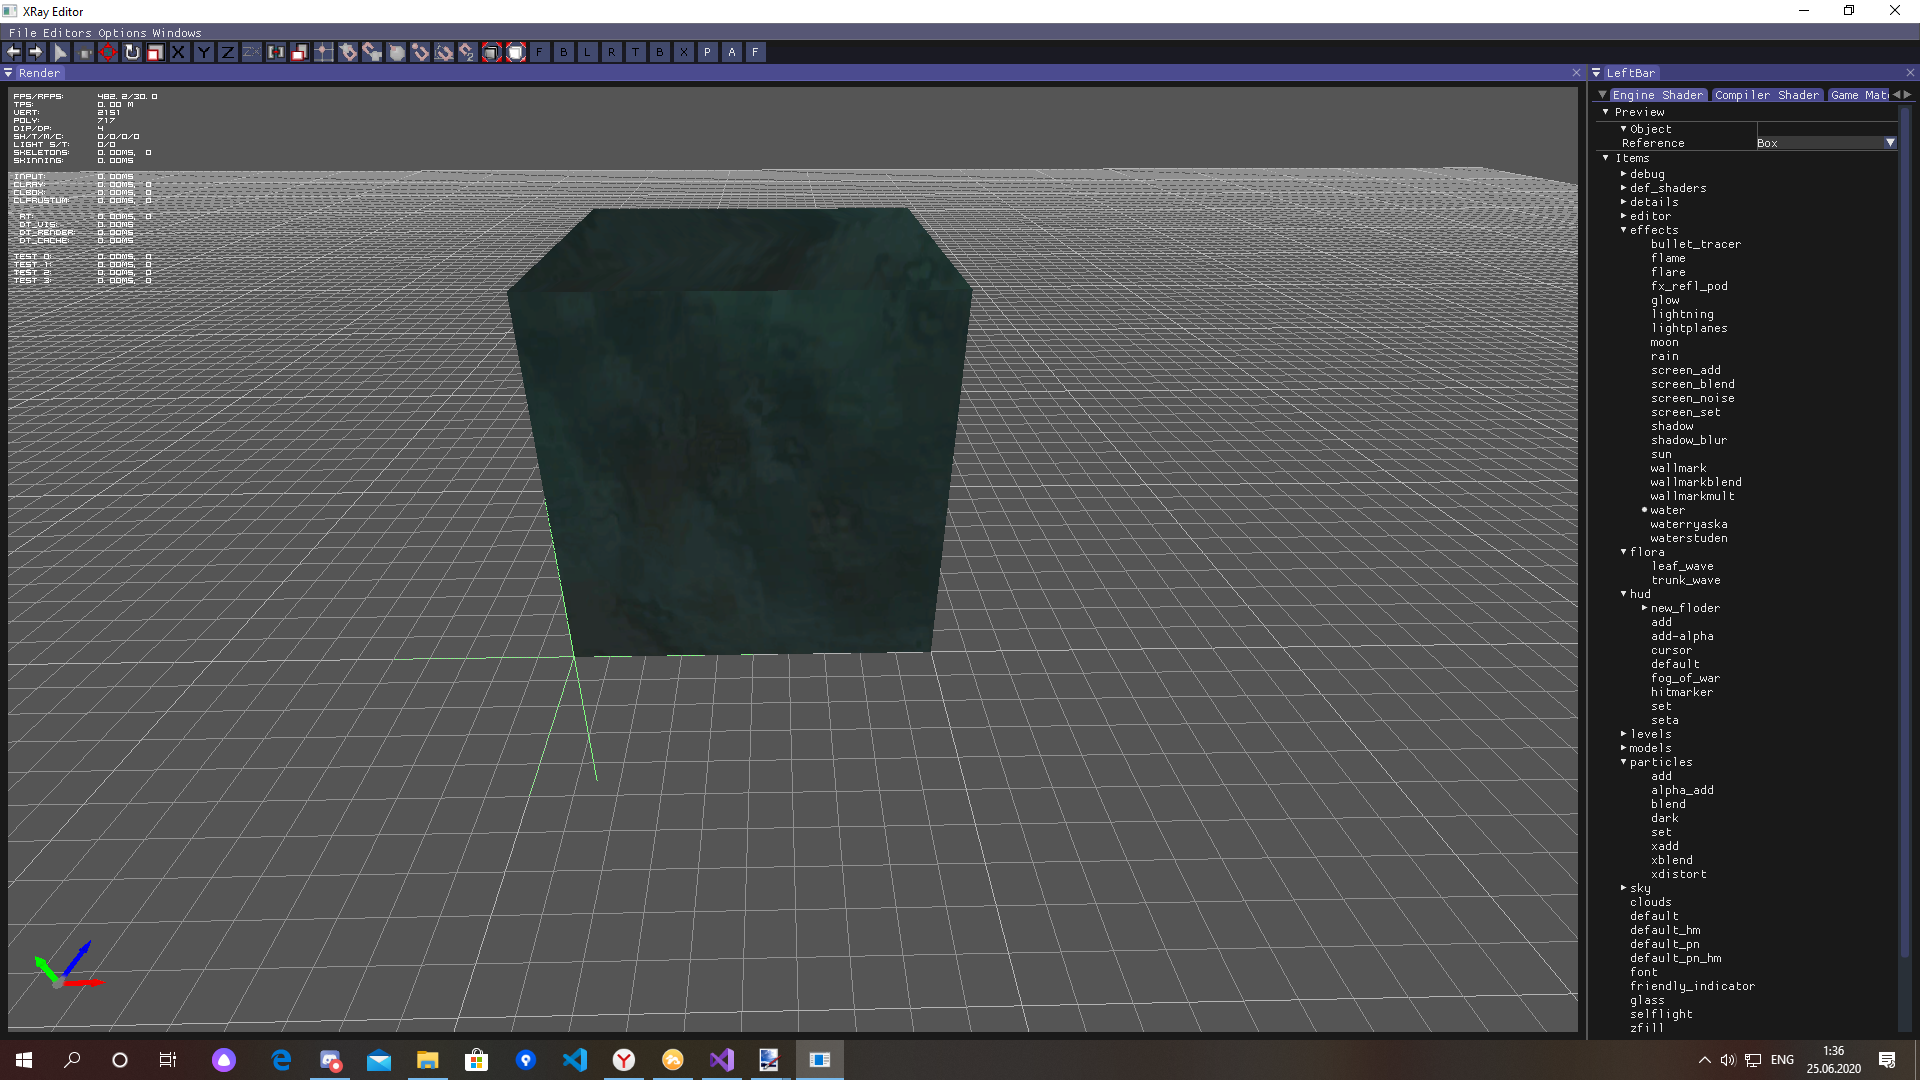Click the scale tool icon

tap(156, 52)
